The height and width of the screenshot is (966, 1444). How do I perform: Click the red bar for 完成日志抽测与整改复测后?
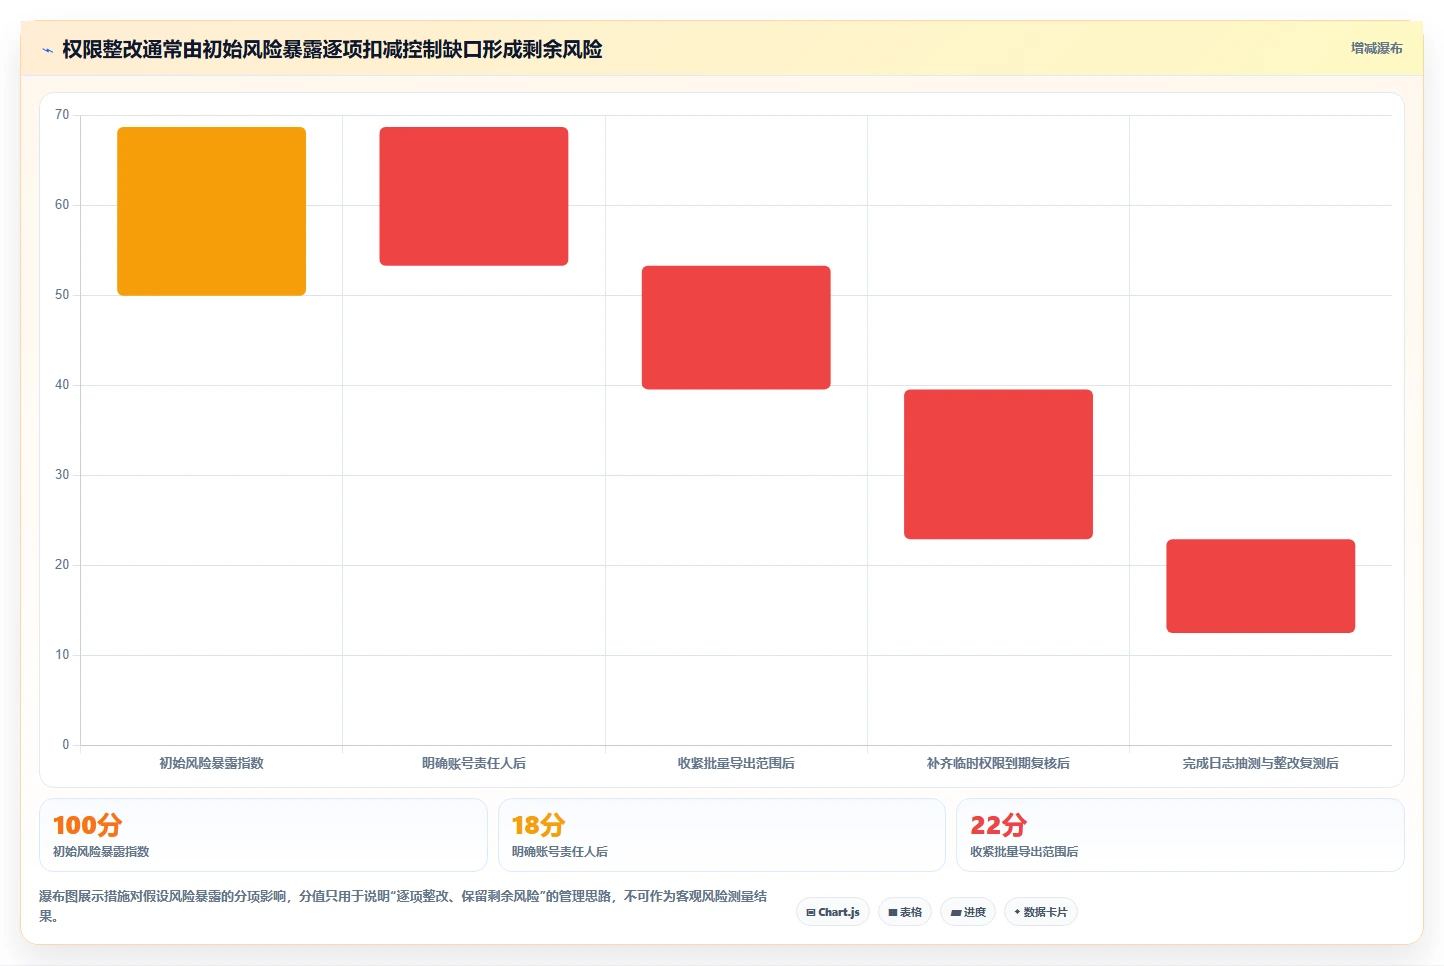coord(1260,586)
